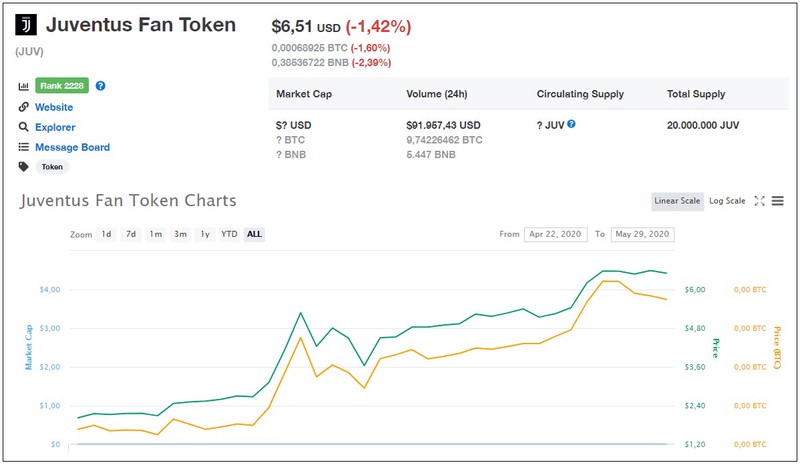The image size is (800, 465).
Task: Set chart zoom to 1d
Action: pyautogui.click(x=106, y=234)
